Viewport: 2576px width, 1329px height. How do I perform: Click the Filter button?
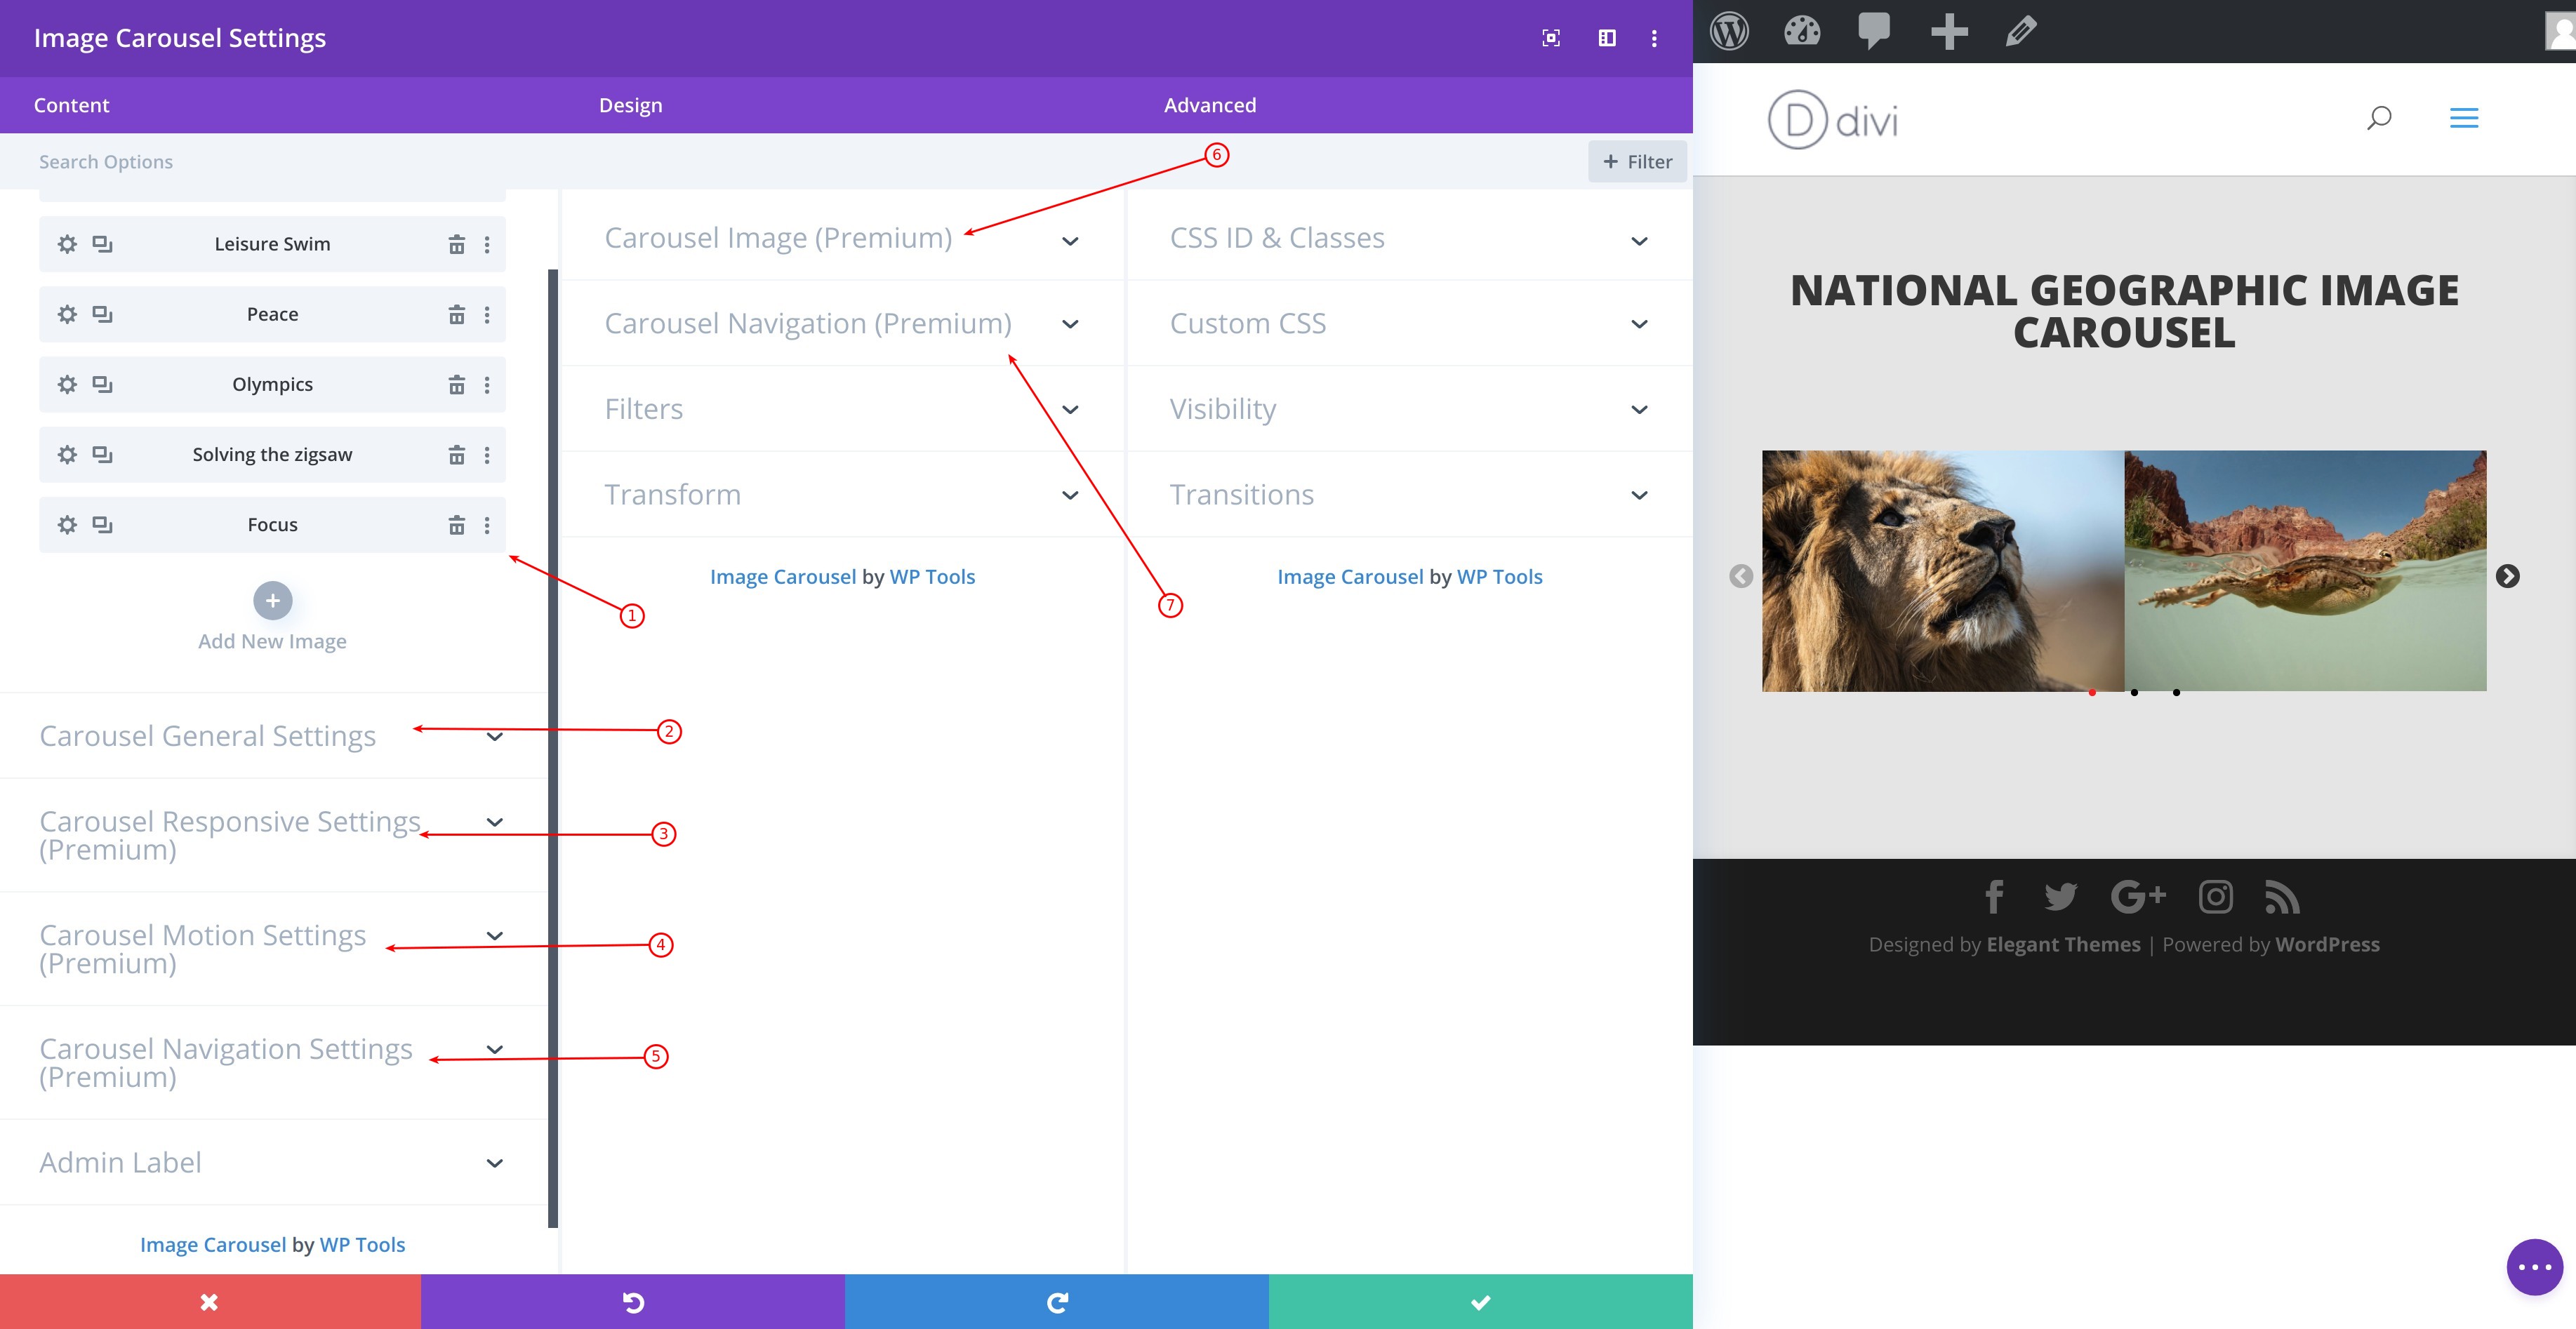(x=1637, y=161)
